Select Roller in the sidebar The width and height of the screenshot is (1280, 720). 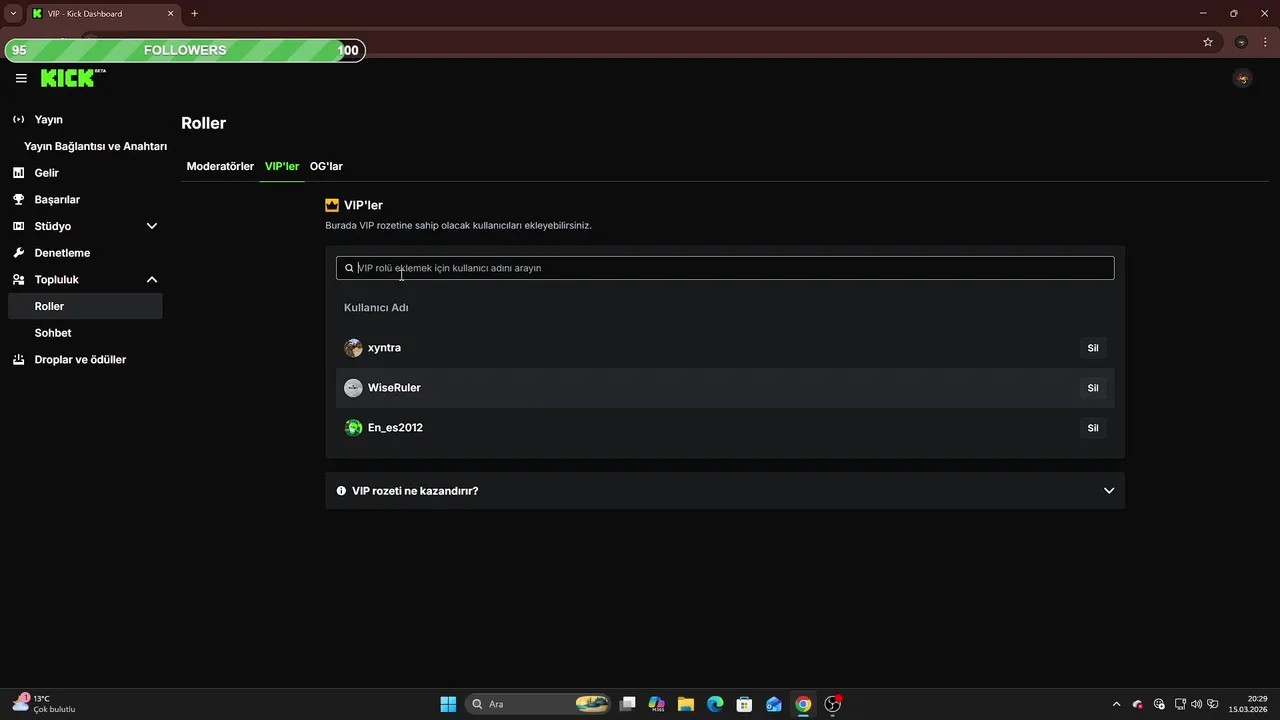[x=84, y=306]
